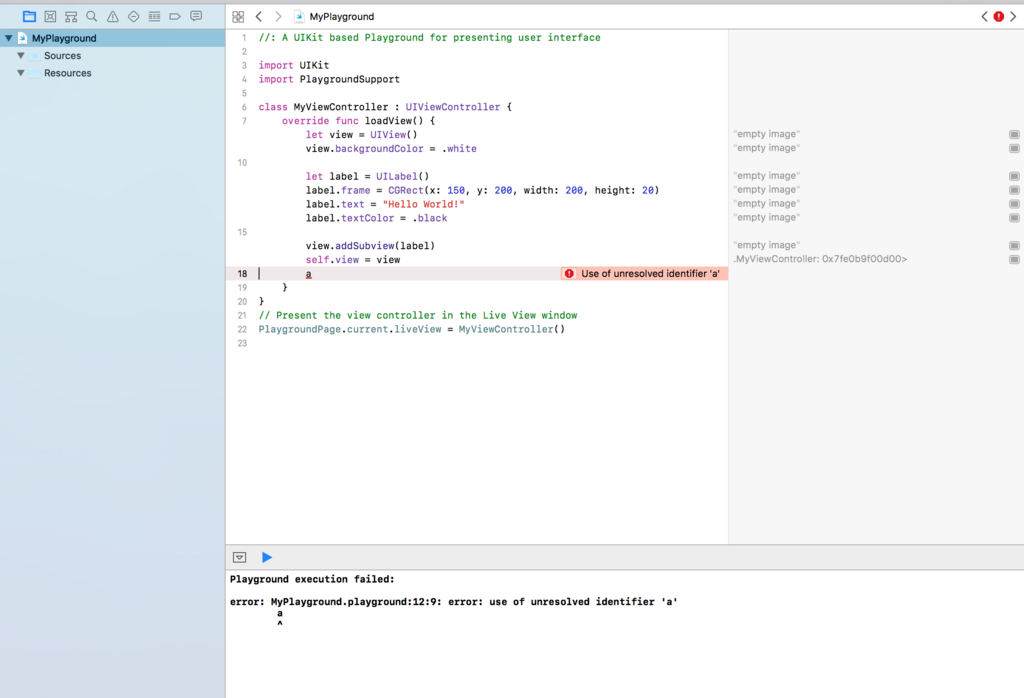Collapse the Resources folder triangle
Screen dimensions: 1024x698
pyautogui.click(x=21, y=73)
